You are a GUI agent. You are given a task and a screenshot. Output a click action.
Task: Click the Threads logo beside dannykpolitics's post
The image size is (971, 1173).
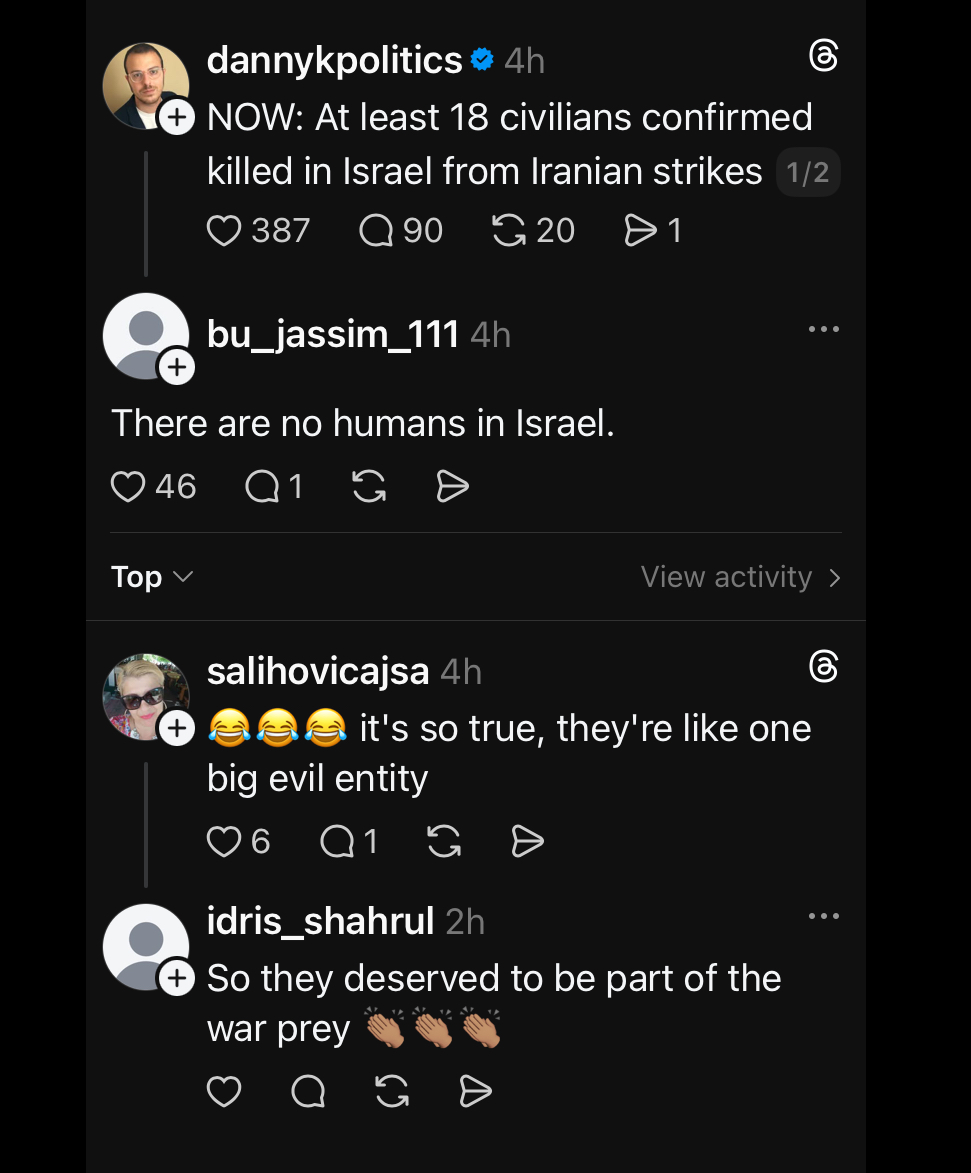[822, 57]
